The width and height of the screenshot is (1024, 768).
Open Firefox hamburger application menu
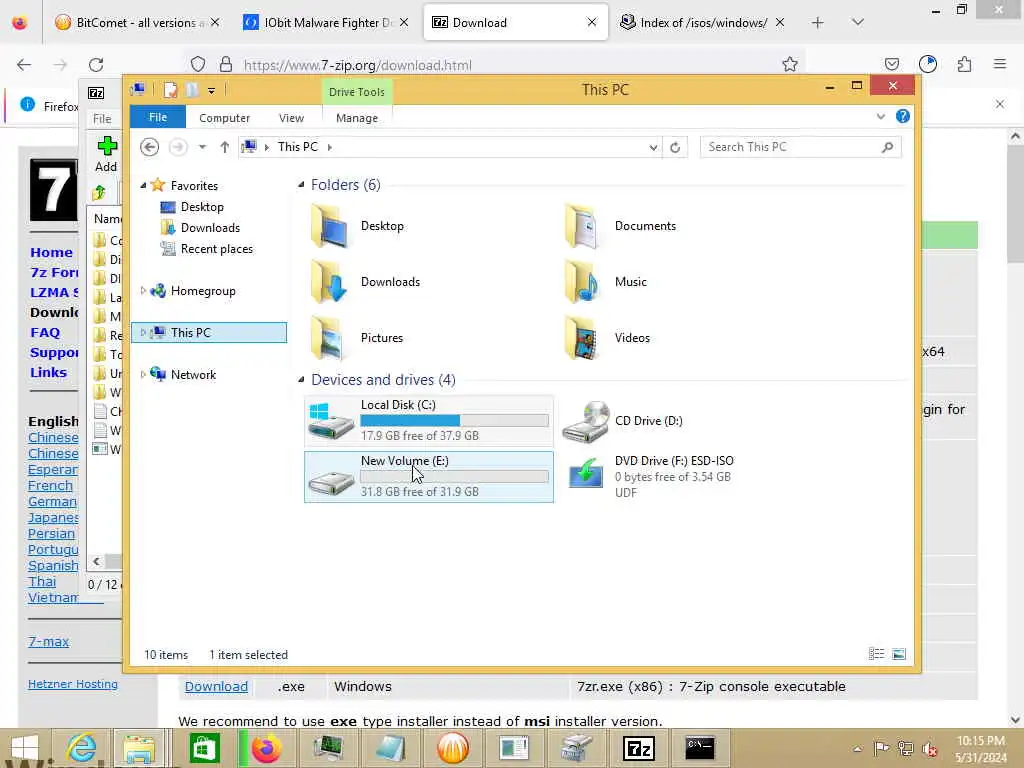point(1000,64)
